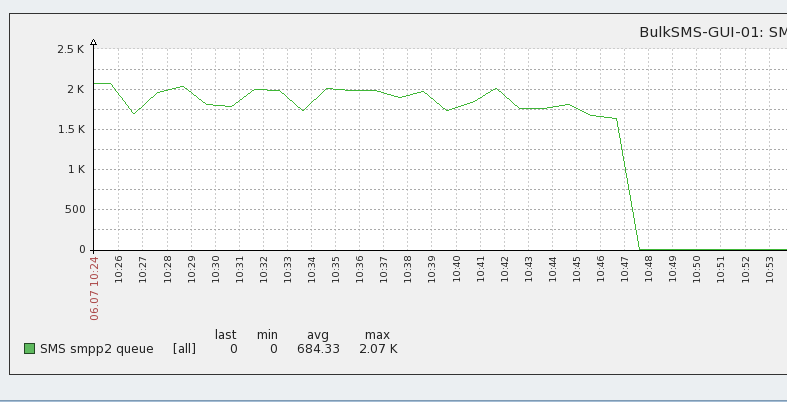
Task: Click the 10:50 time axis label
Action: 697,269
